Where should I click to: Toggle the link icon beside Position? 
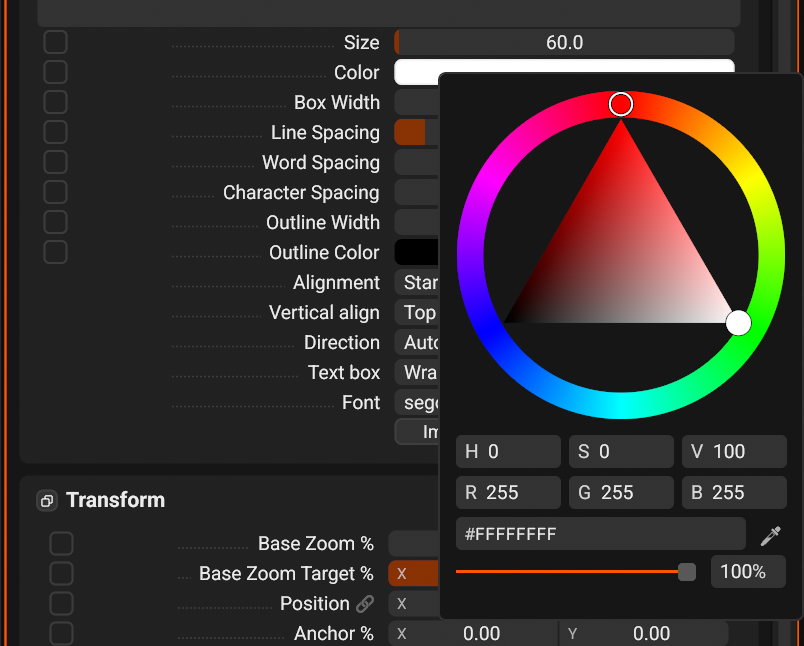[x=365, y=603]
